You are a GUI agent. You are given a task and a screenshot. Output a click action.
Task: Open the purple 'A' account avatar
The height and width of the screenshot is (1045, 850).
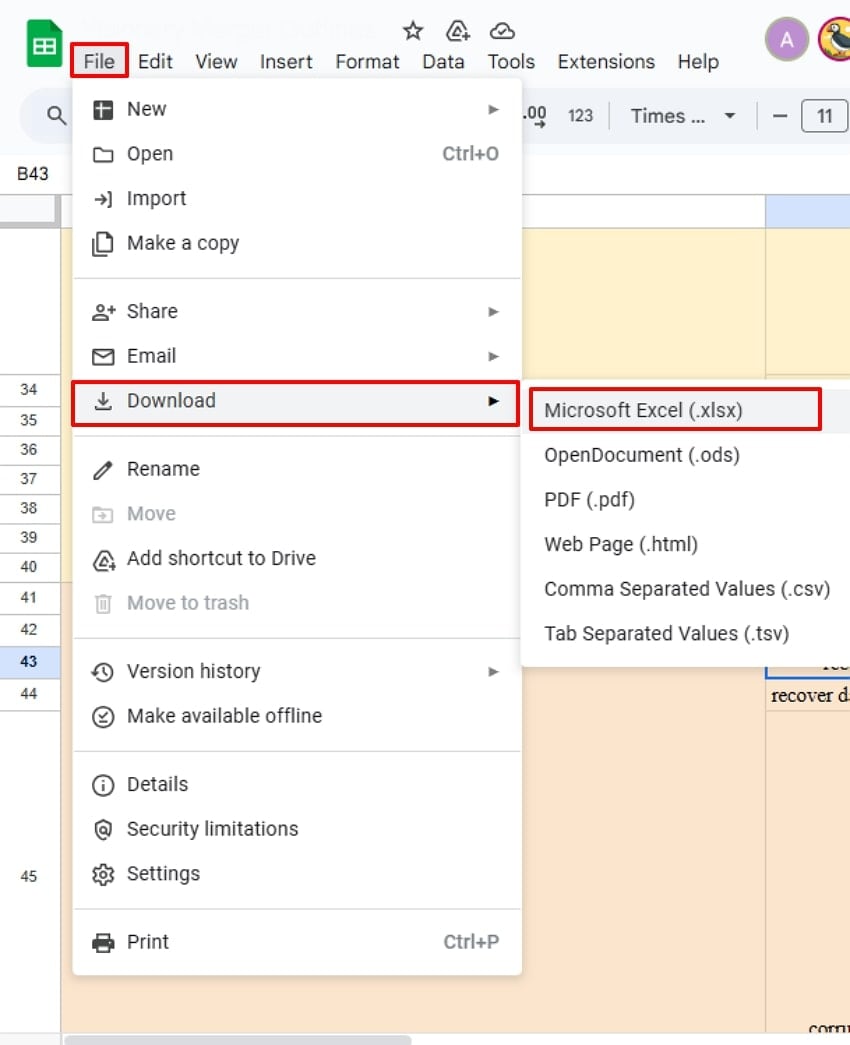(x=787, y=40)
